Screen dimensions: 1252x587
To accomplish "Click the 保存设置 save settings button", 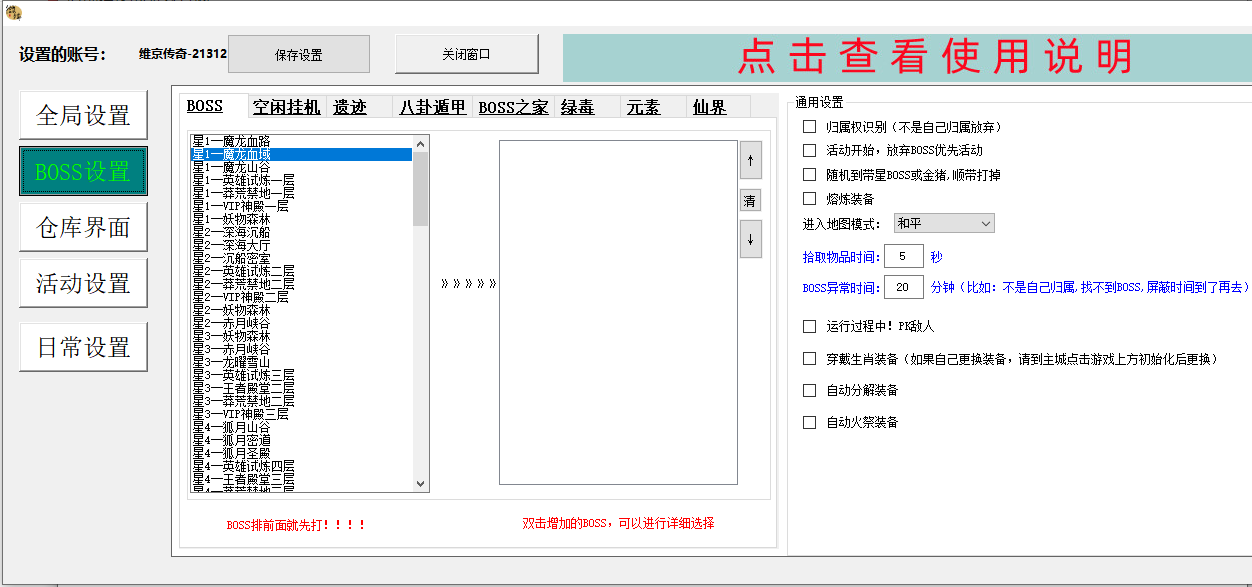I will (x=299, y=54).
